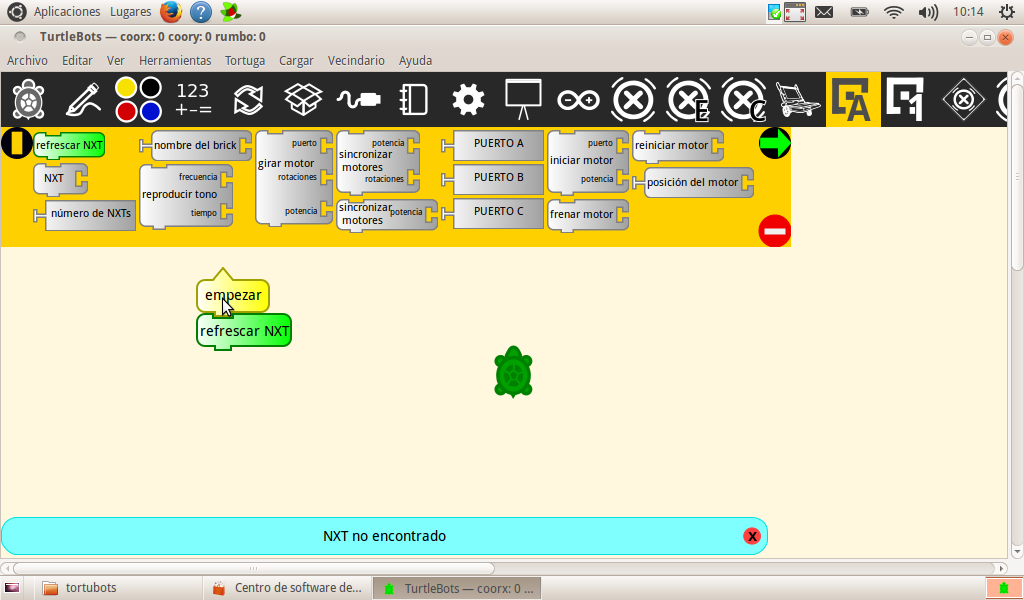Select the 'PUERTO C' block
1024x600 pixels.
click(x=493, y=213)
